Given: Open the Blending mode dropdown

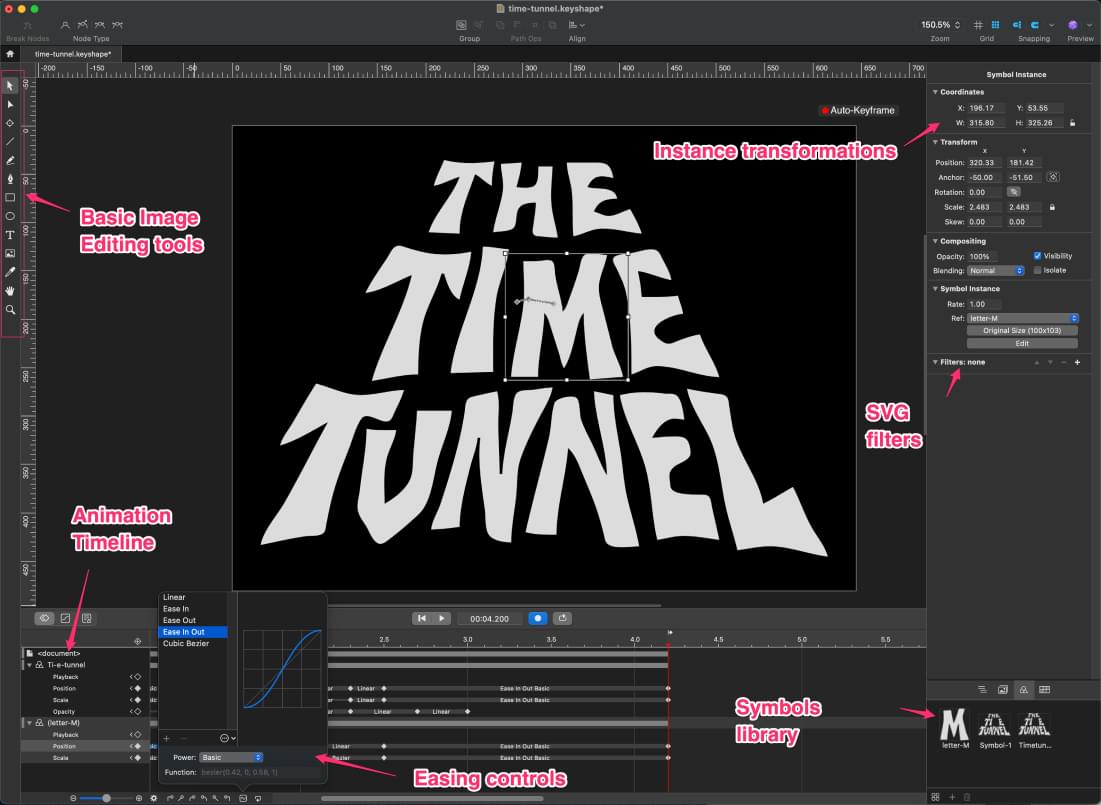Looking at the screenshot, I should tap(996, 270).
